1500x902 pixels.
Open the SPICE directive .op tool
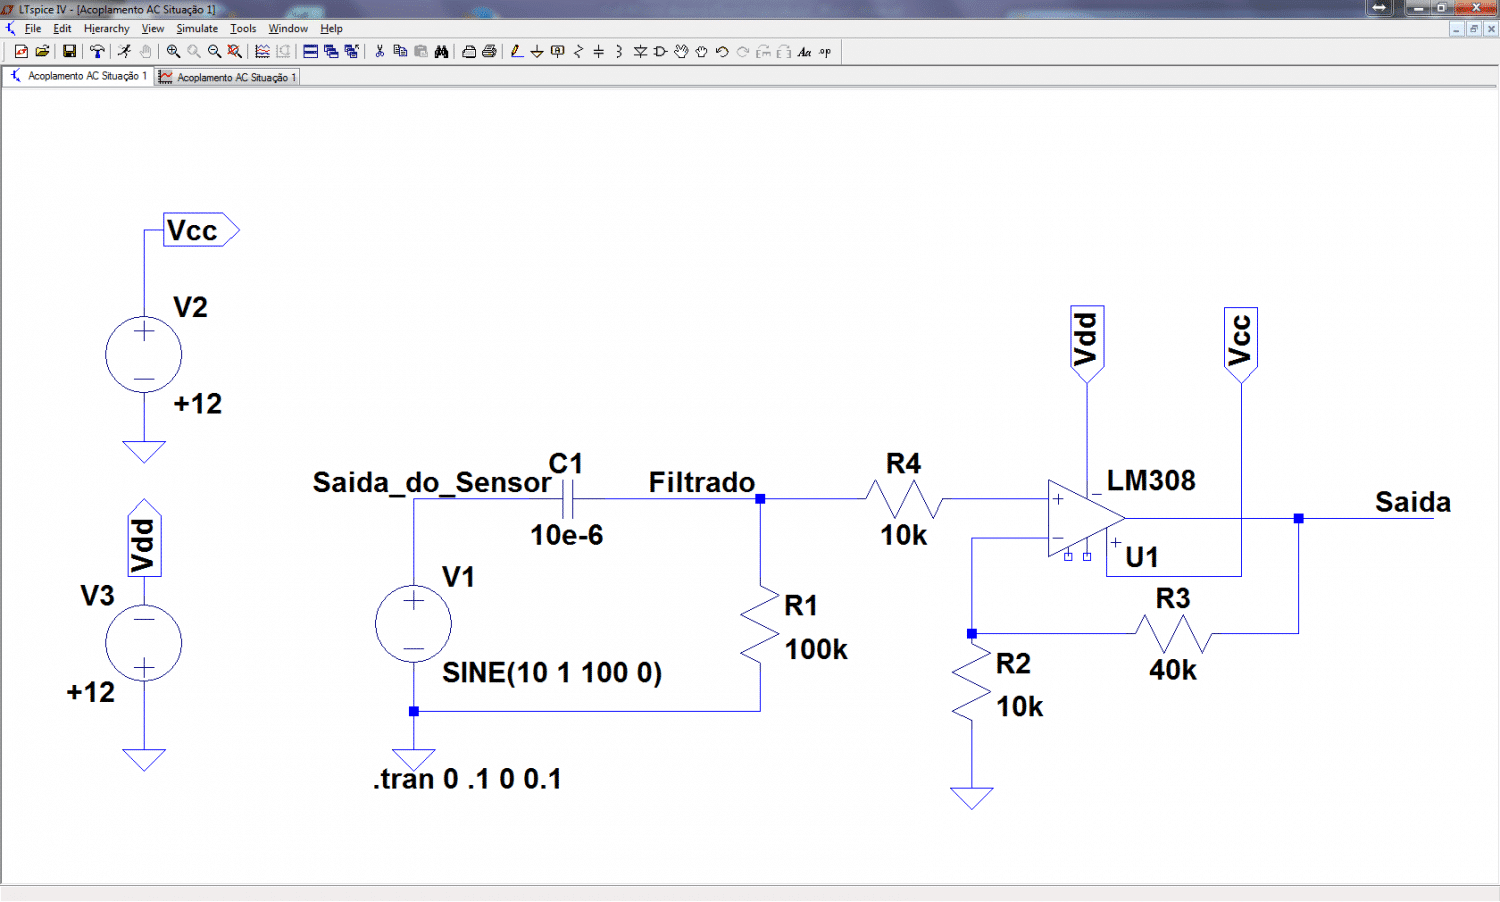pyautogui.click(x=825, y=51)
